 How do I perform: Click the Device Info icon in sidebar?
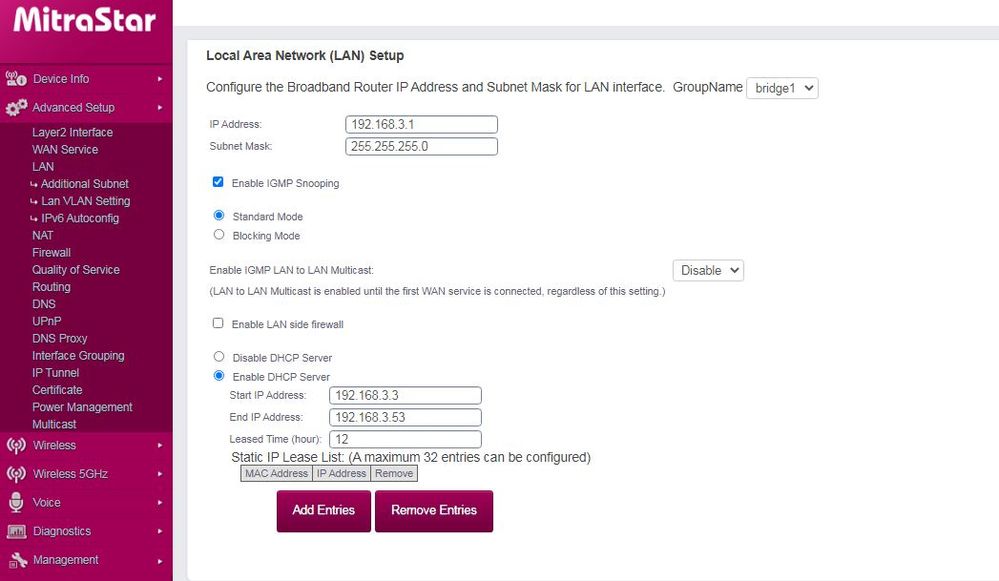pyautogui.click(x=16, y=78)
